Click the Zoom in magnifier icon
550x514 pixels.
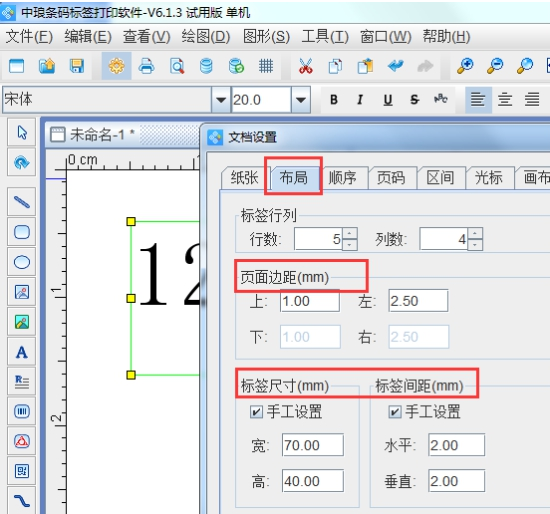tap(465, 66)
